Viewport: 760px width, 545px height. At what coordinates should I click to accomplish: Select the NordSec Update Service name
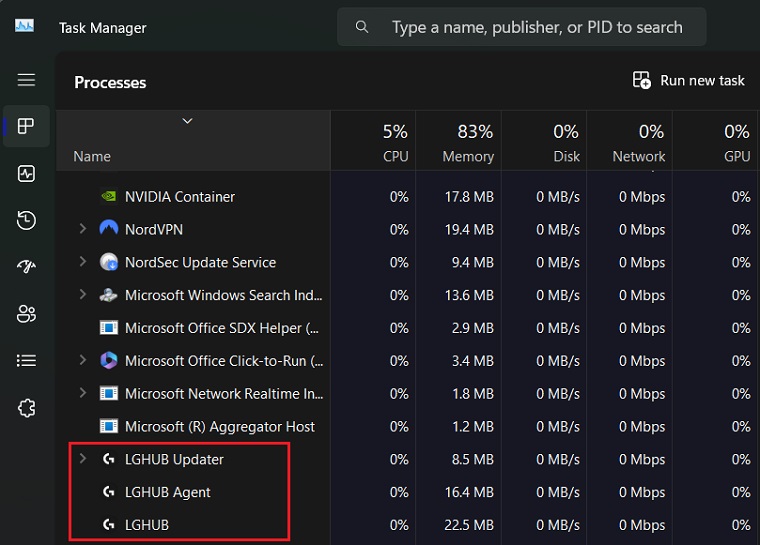coord(200,262)
